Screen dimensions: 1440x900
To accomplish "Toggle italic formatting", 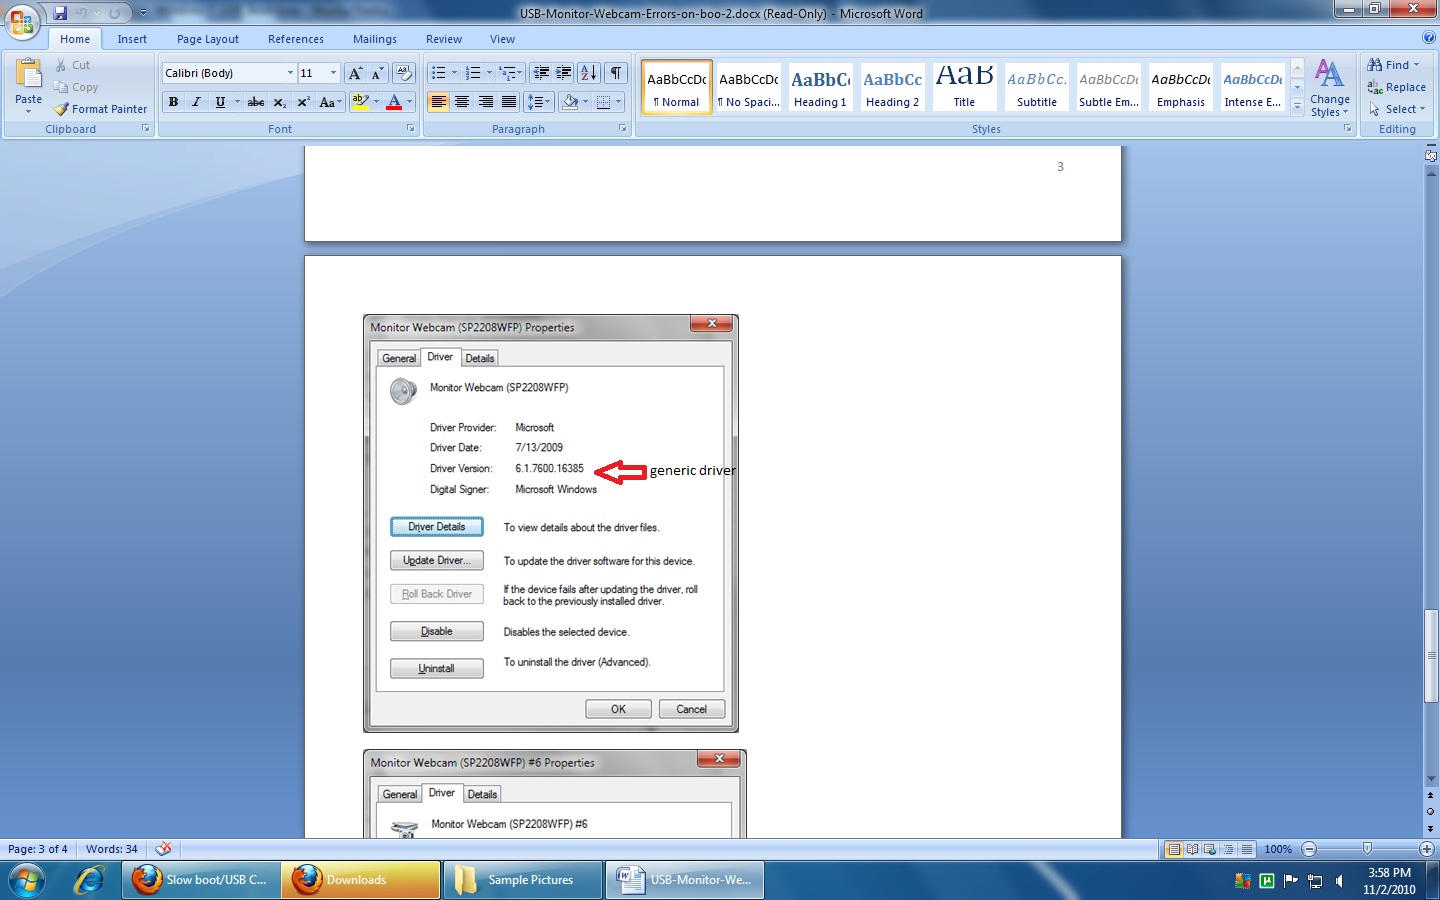I will [196, 102].
